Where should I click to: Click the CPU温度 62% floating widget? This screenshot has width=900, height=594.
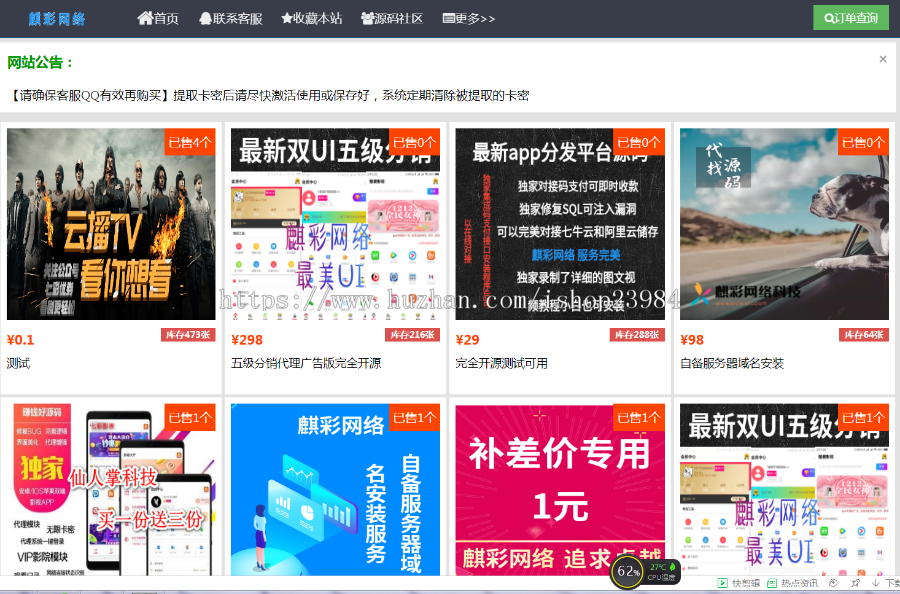[x=645, y=572]
